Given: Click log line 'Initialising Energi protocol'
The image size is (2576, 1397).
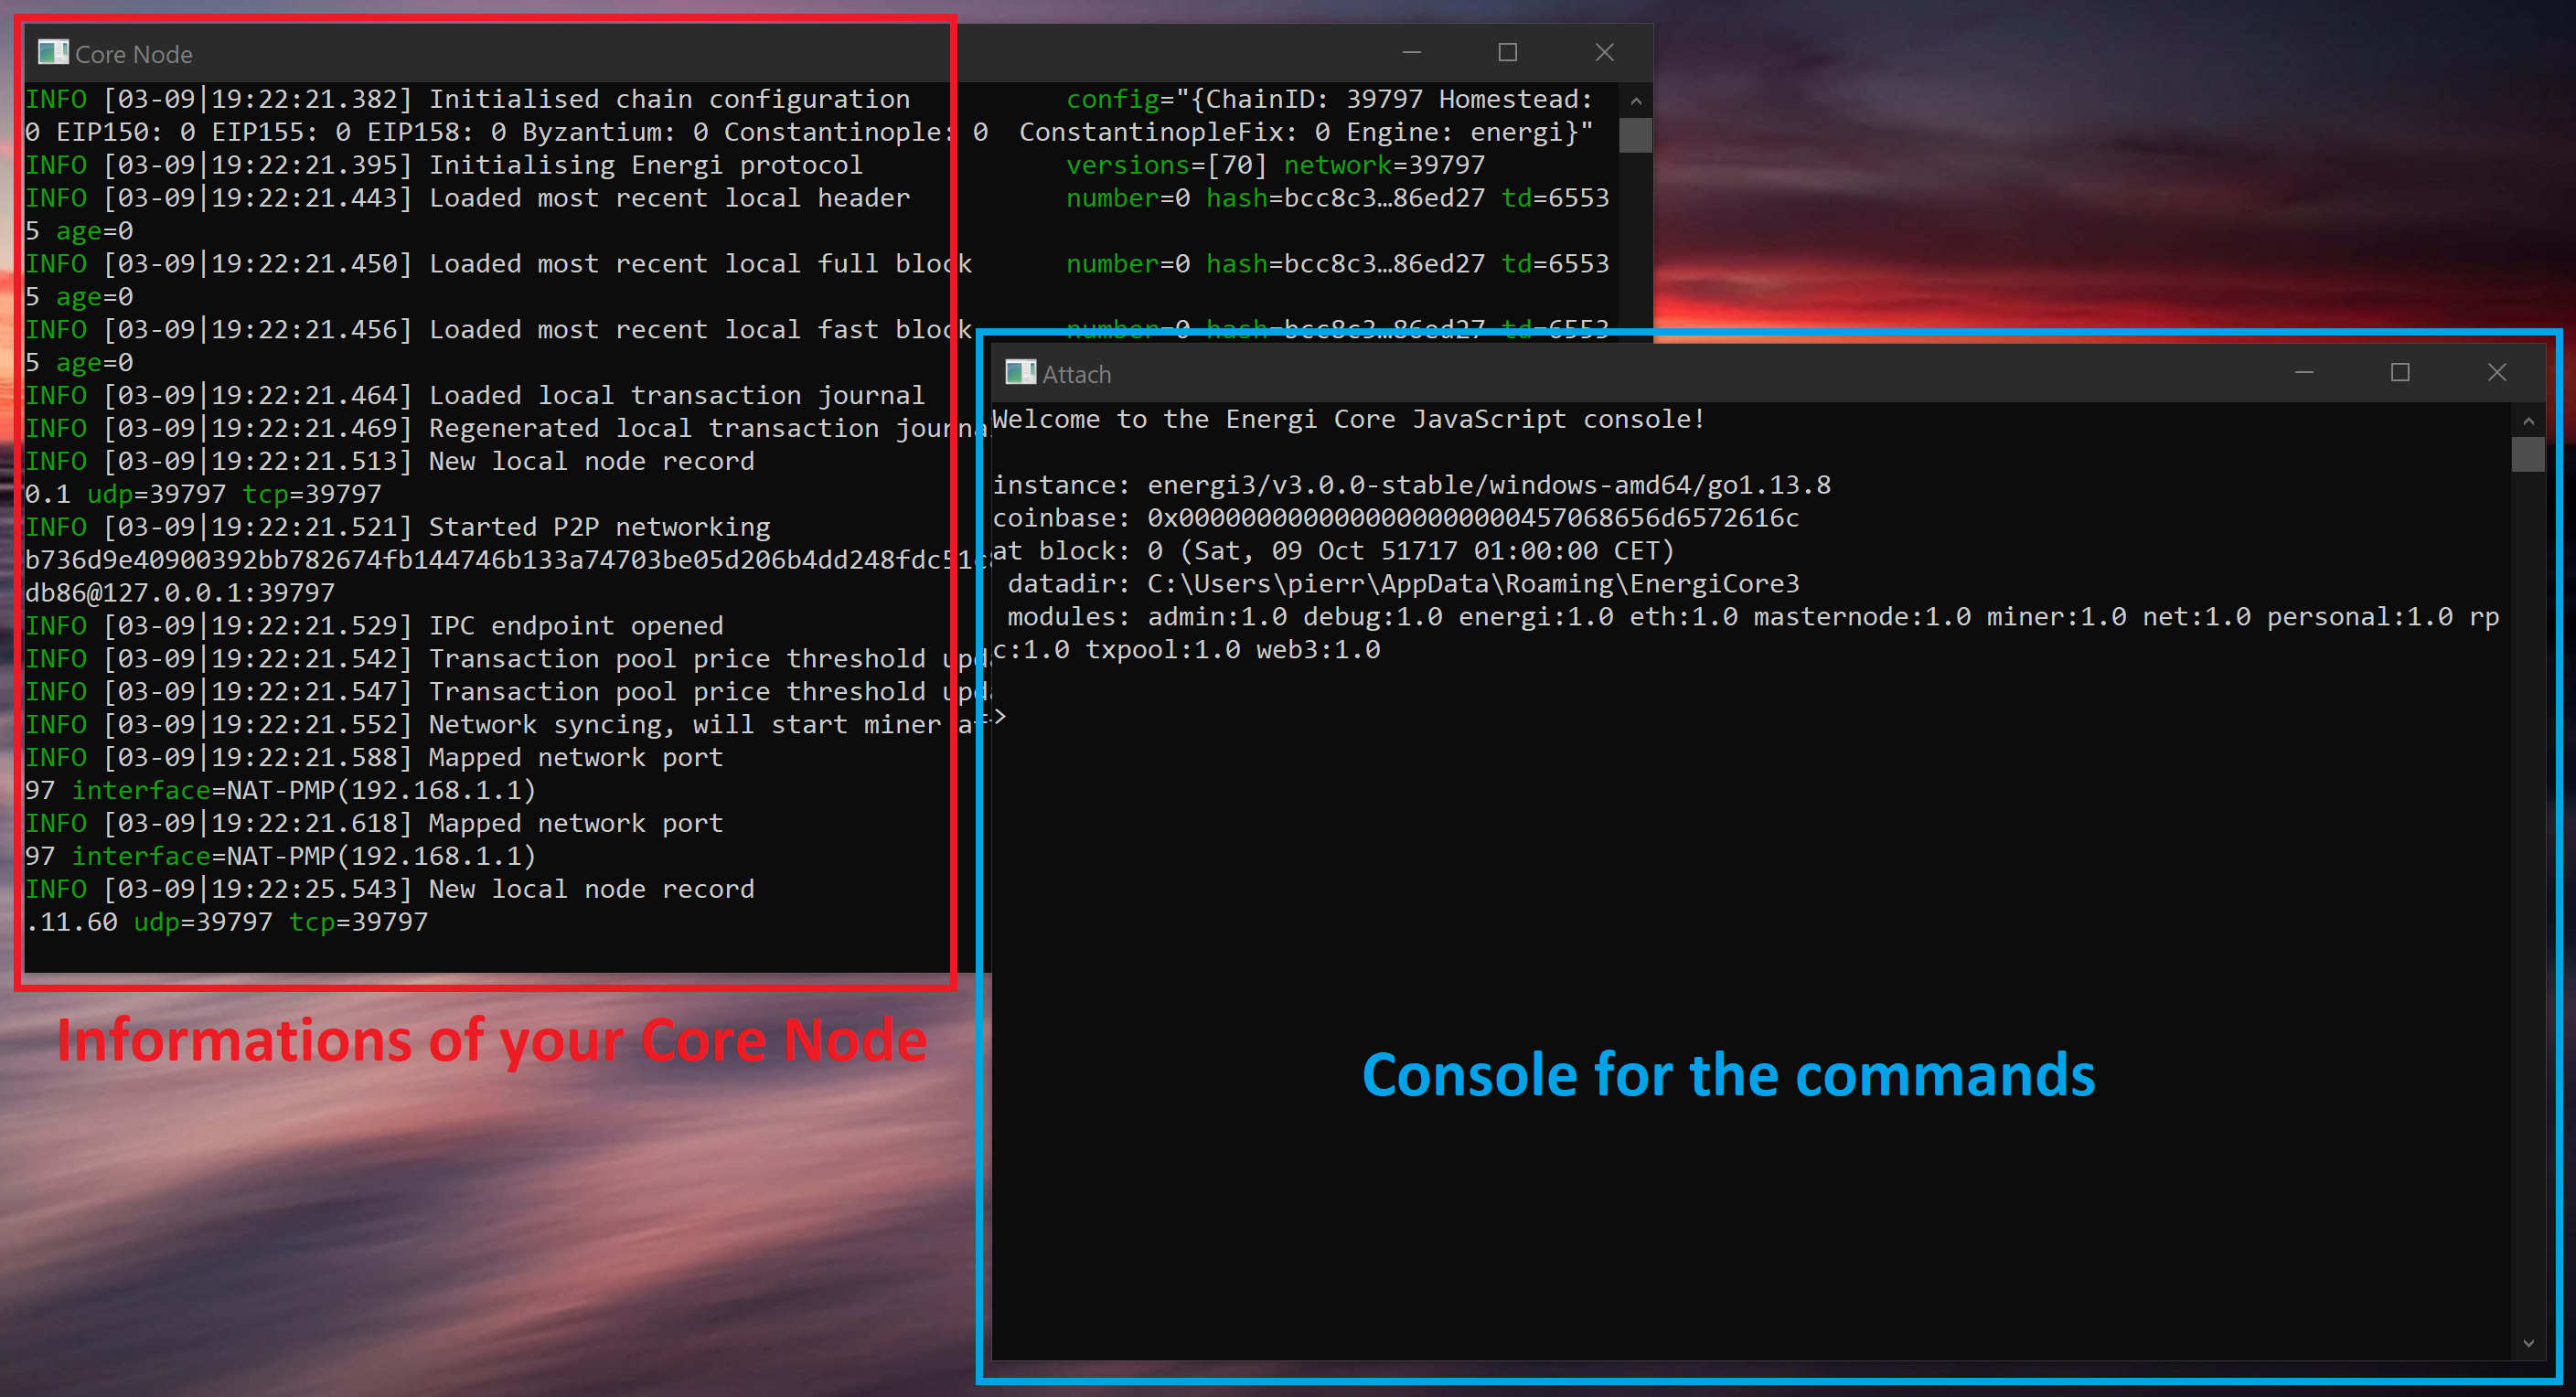Looking at the screenshot, I should 646,165.
